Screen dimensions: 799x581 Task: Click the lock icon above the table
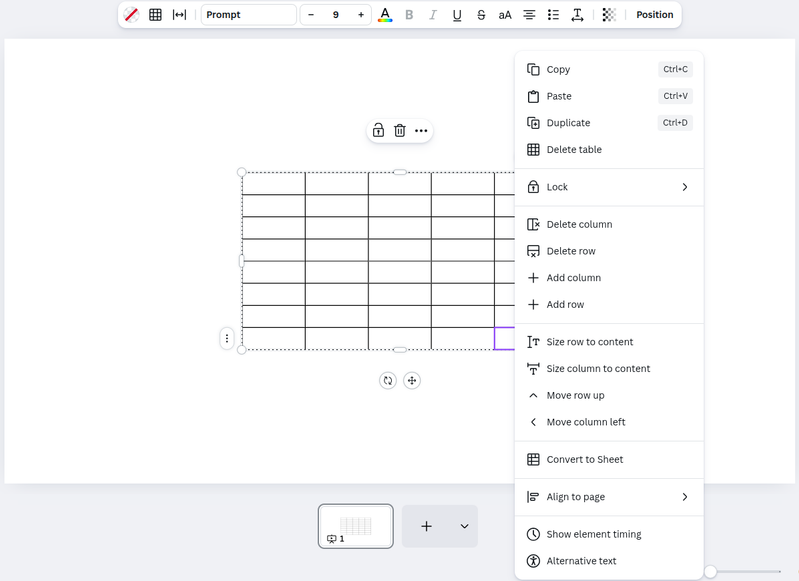coord(378,130)
